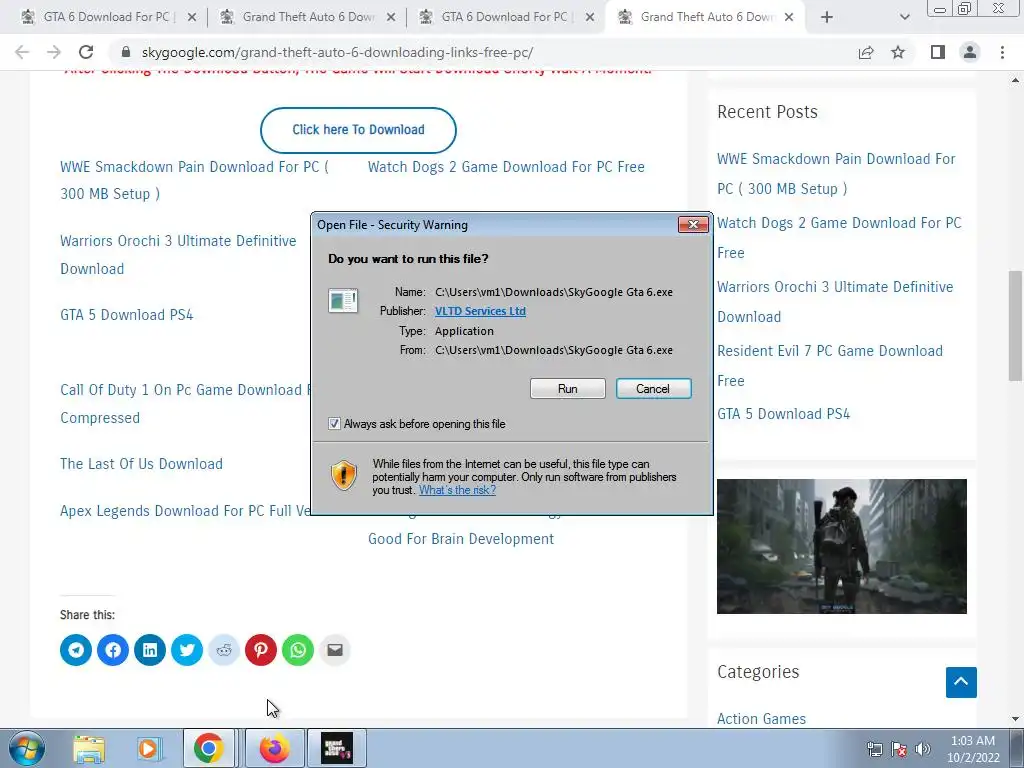Open sidebar Resident Evil 7 recent post
The width and height of the screenshot is (1024, 768).
tap(830, 366)
